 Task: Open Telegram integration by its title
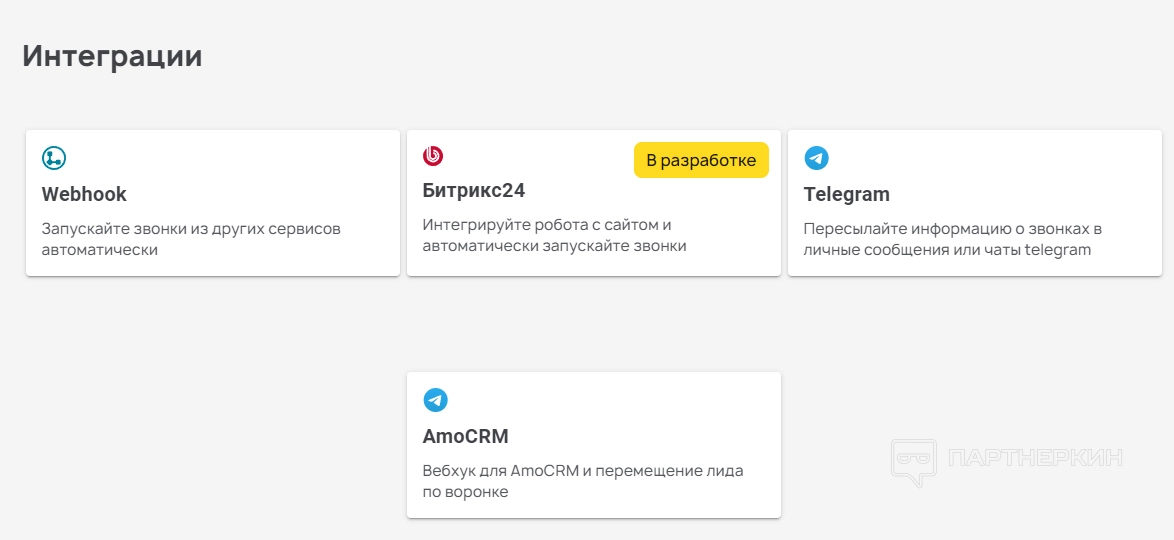pyautogui.click(x=846, y=194)
